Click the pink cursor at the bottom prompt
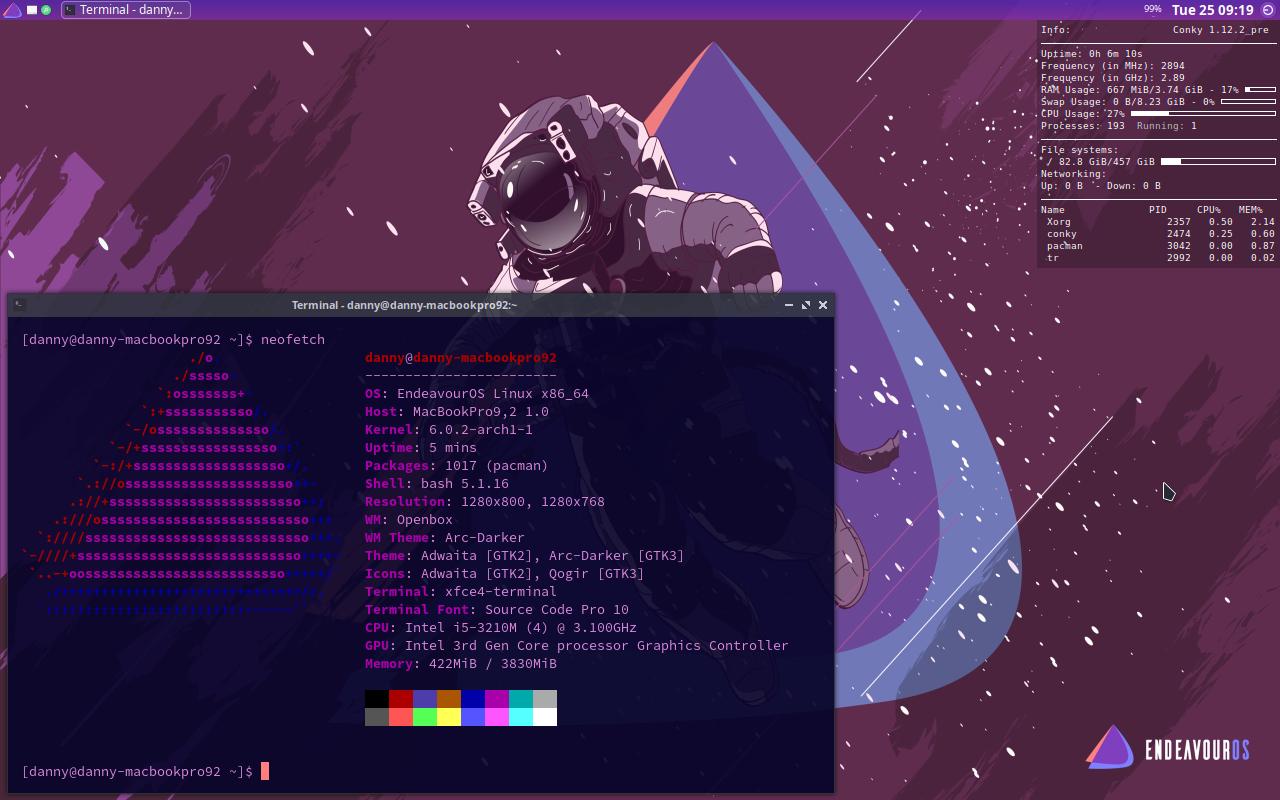Image resolution: width=1280 pixels, height=800 pixels. [x=265, y=771]
